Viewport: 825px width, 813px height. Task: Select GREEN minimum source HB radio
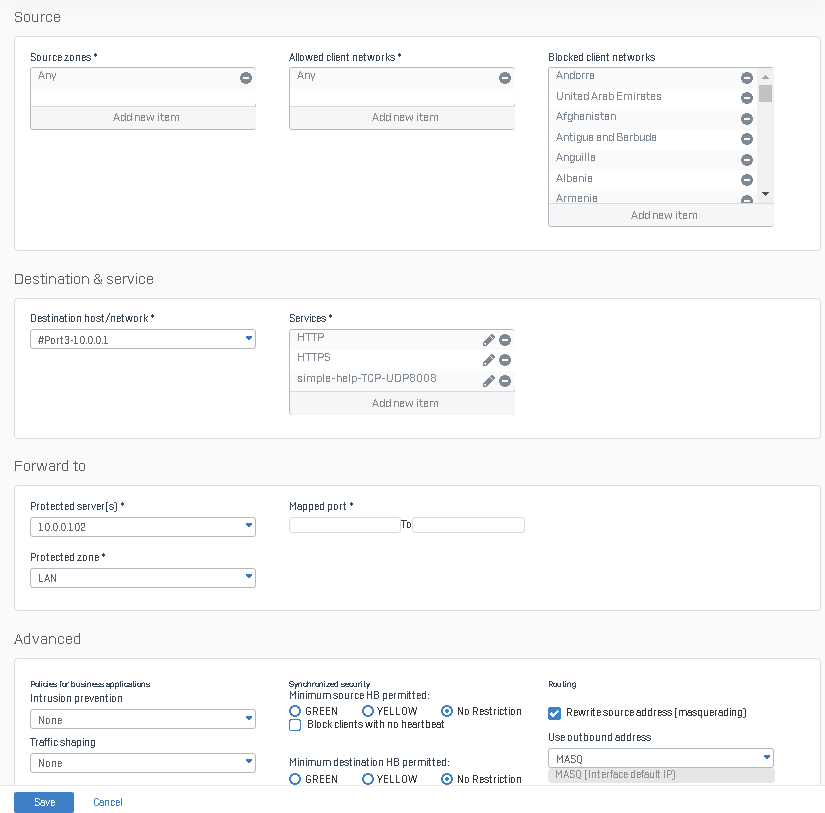tap(295, 711)
